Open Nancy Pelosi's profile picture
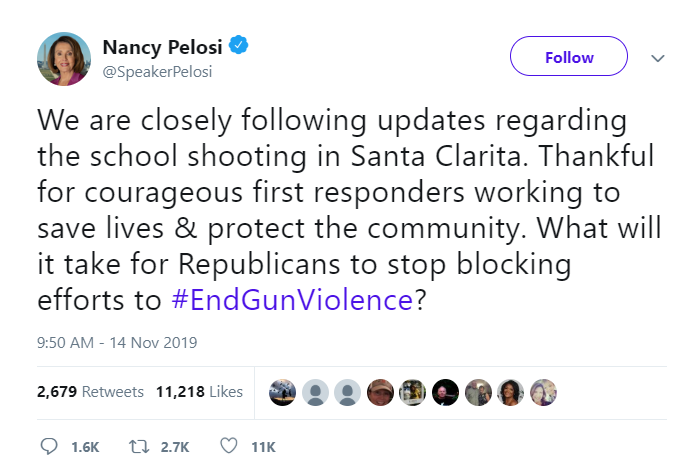679x466 pixels. 65,58
